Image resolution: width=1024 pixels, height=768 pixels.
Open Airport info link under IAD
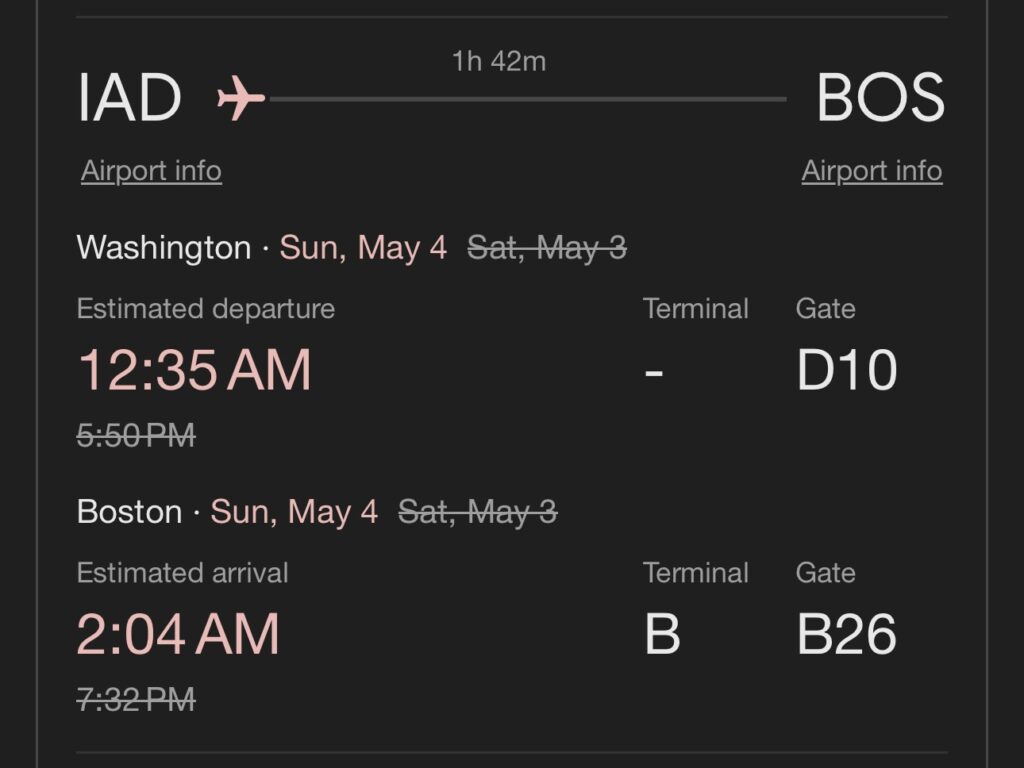point(151,171)
